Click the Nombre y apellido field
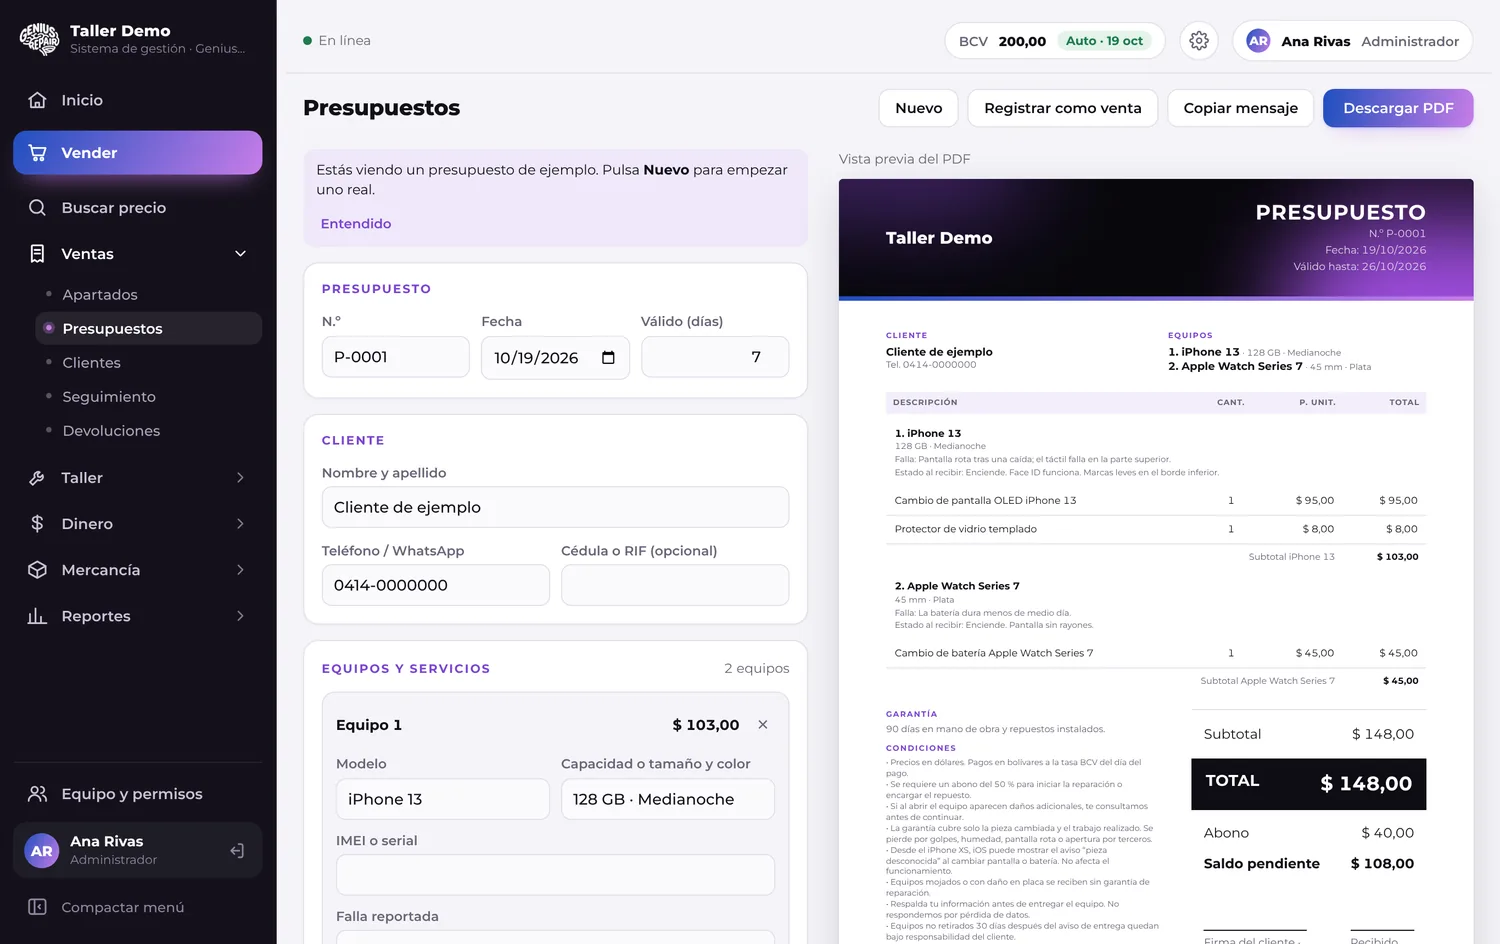Viewport: 1500px width, 944px height. [555, 507]
